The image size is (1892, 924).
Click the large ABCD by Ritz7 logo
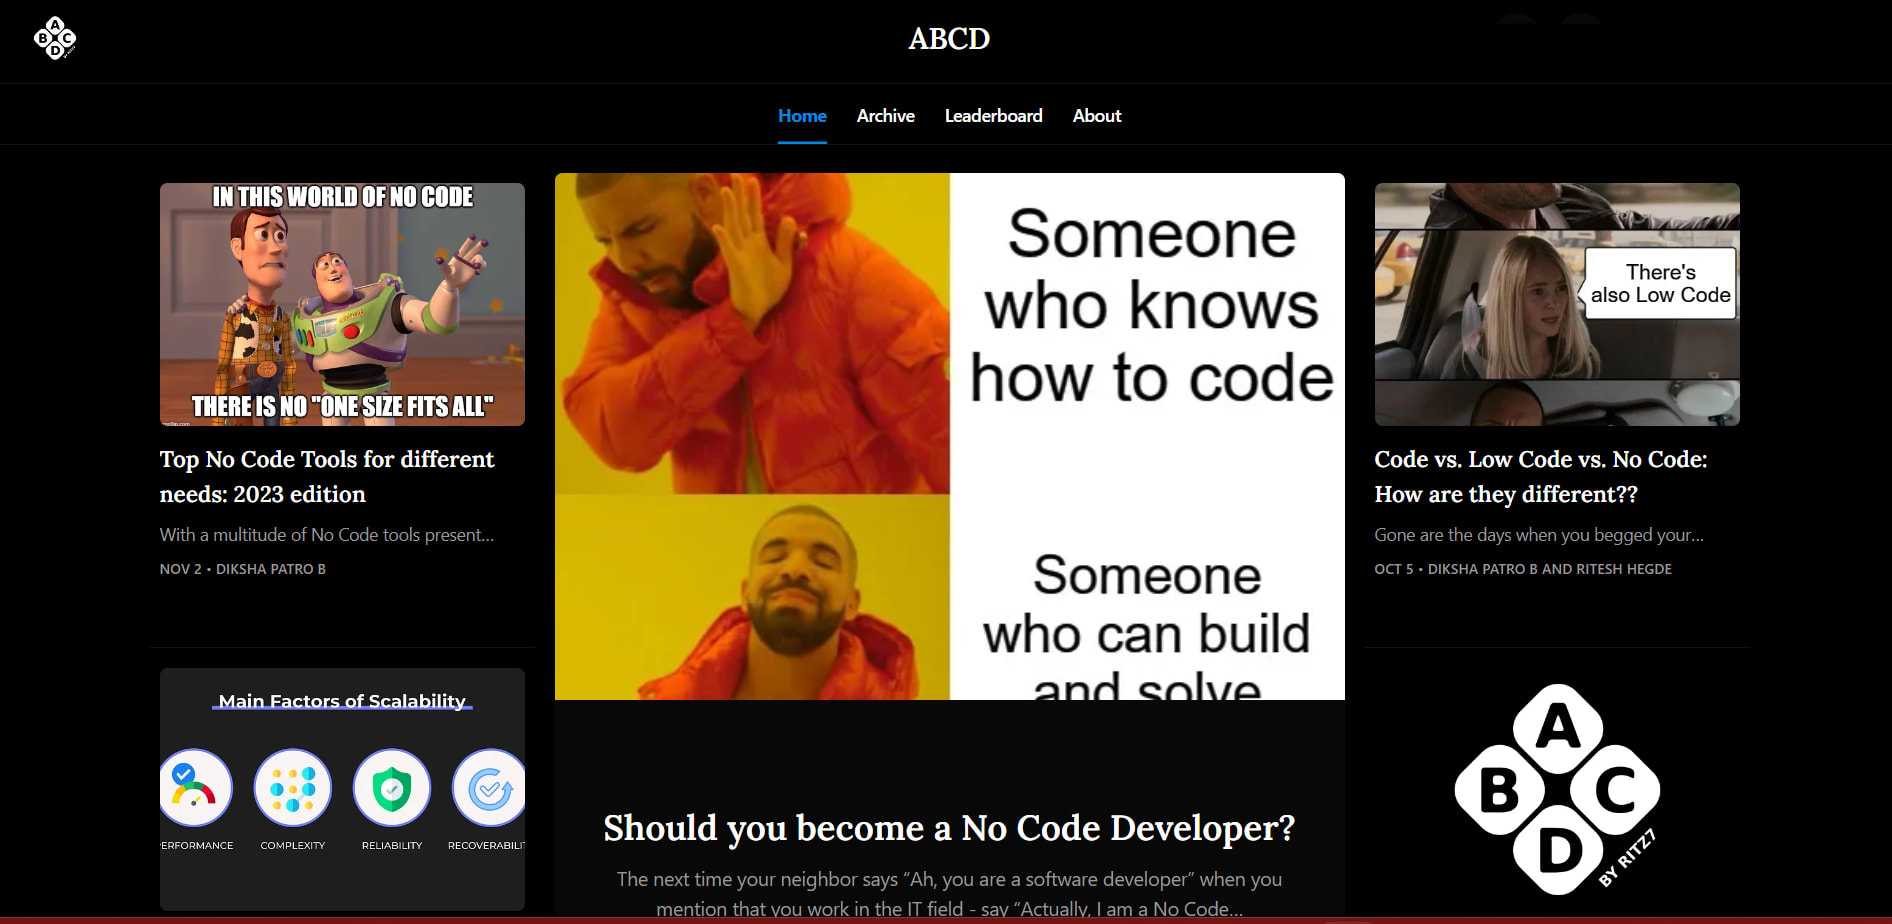(1556, 790)
